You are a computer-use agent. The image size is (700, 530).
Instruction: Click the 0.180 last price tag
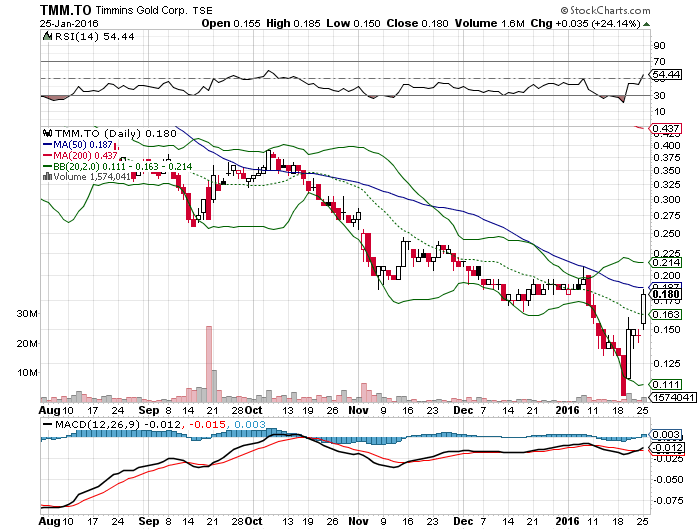666,294
